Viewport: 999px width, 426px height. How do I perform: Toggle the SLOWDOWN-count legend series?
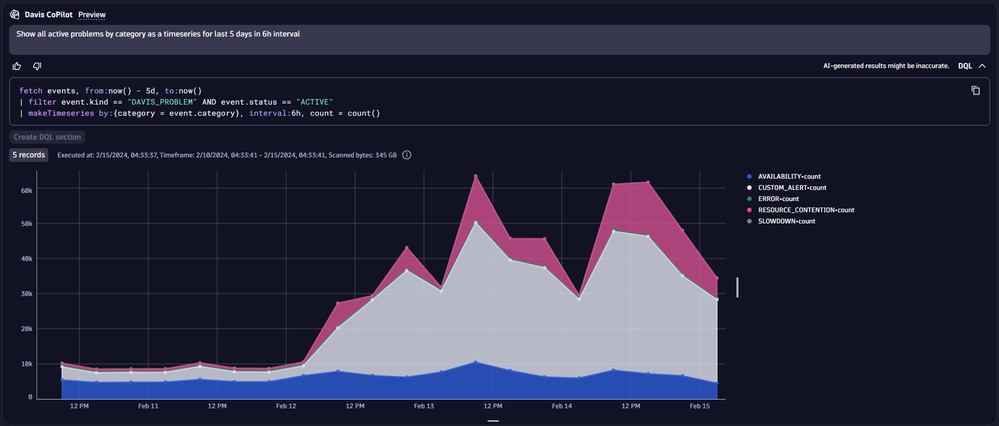(x=786, y=221)
